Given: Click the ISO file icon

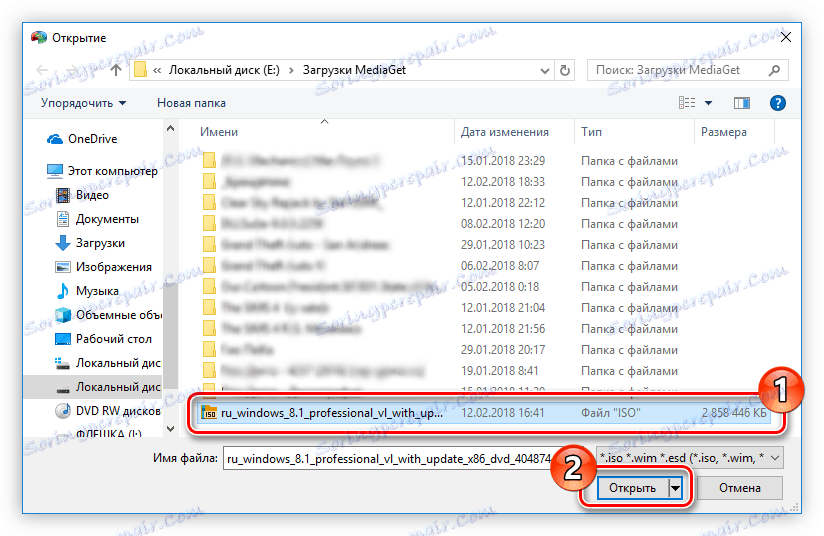Looking at the screenshot, I should pyautogui.click(x=209, y=413).
